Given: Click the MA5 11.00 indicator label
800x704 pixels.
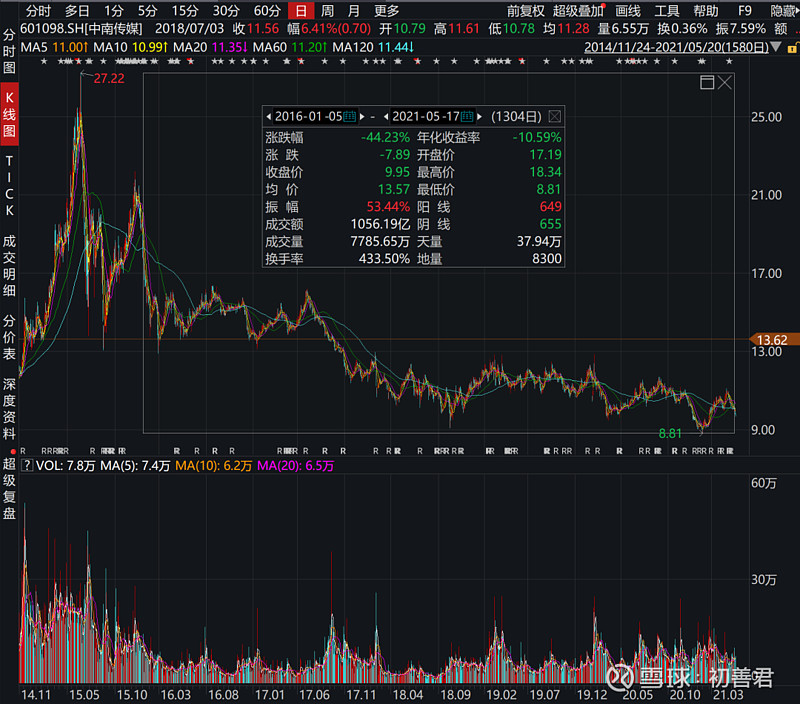Looking at the screenshot, I should point(55,47).
